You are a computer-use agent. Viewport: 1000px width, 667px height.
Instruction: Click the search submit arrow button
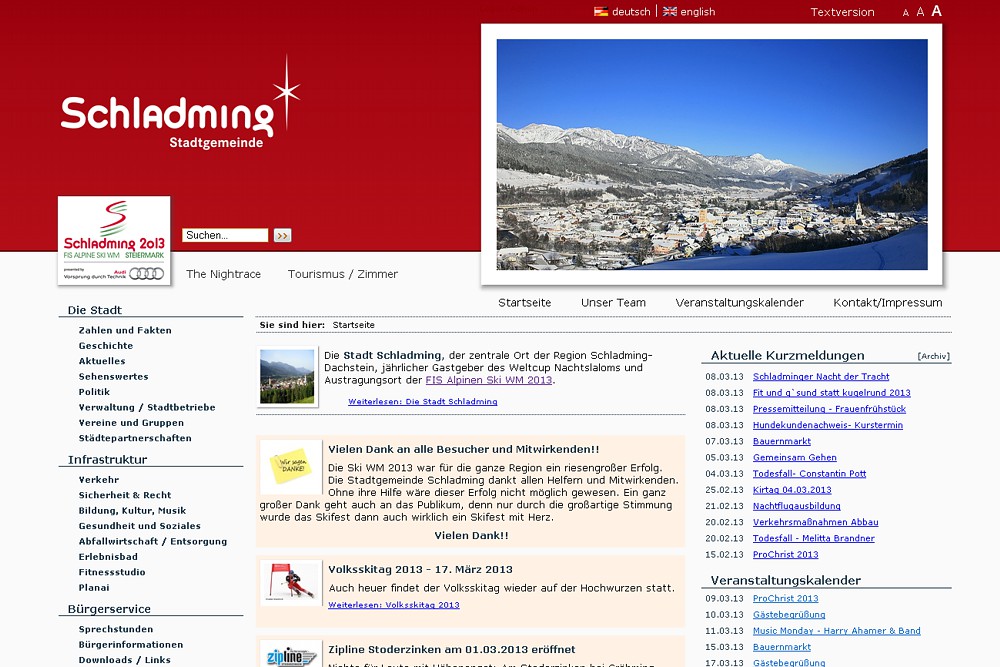click(283, 235)
